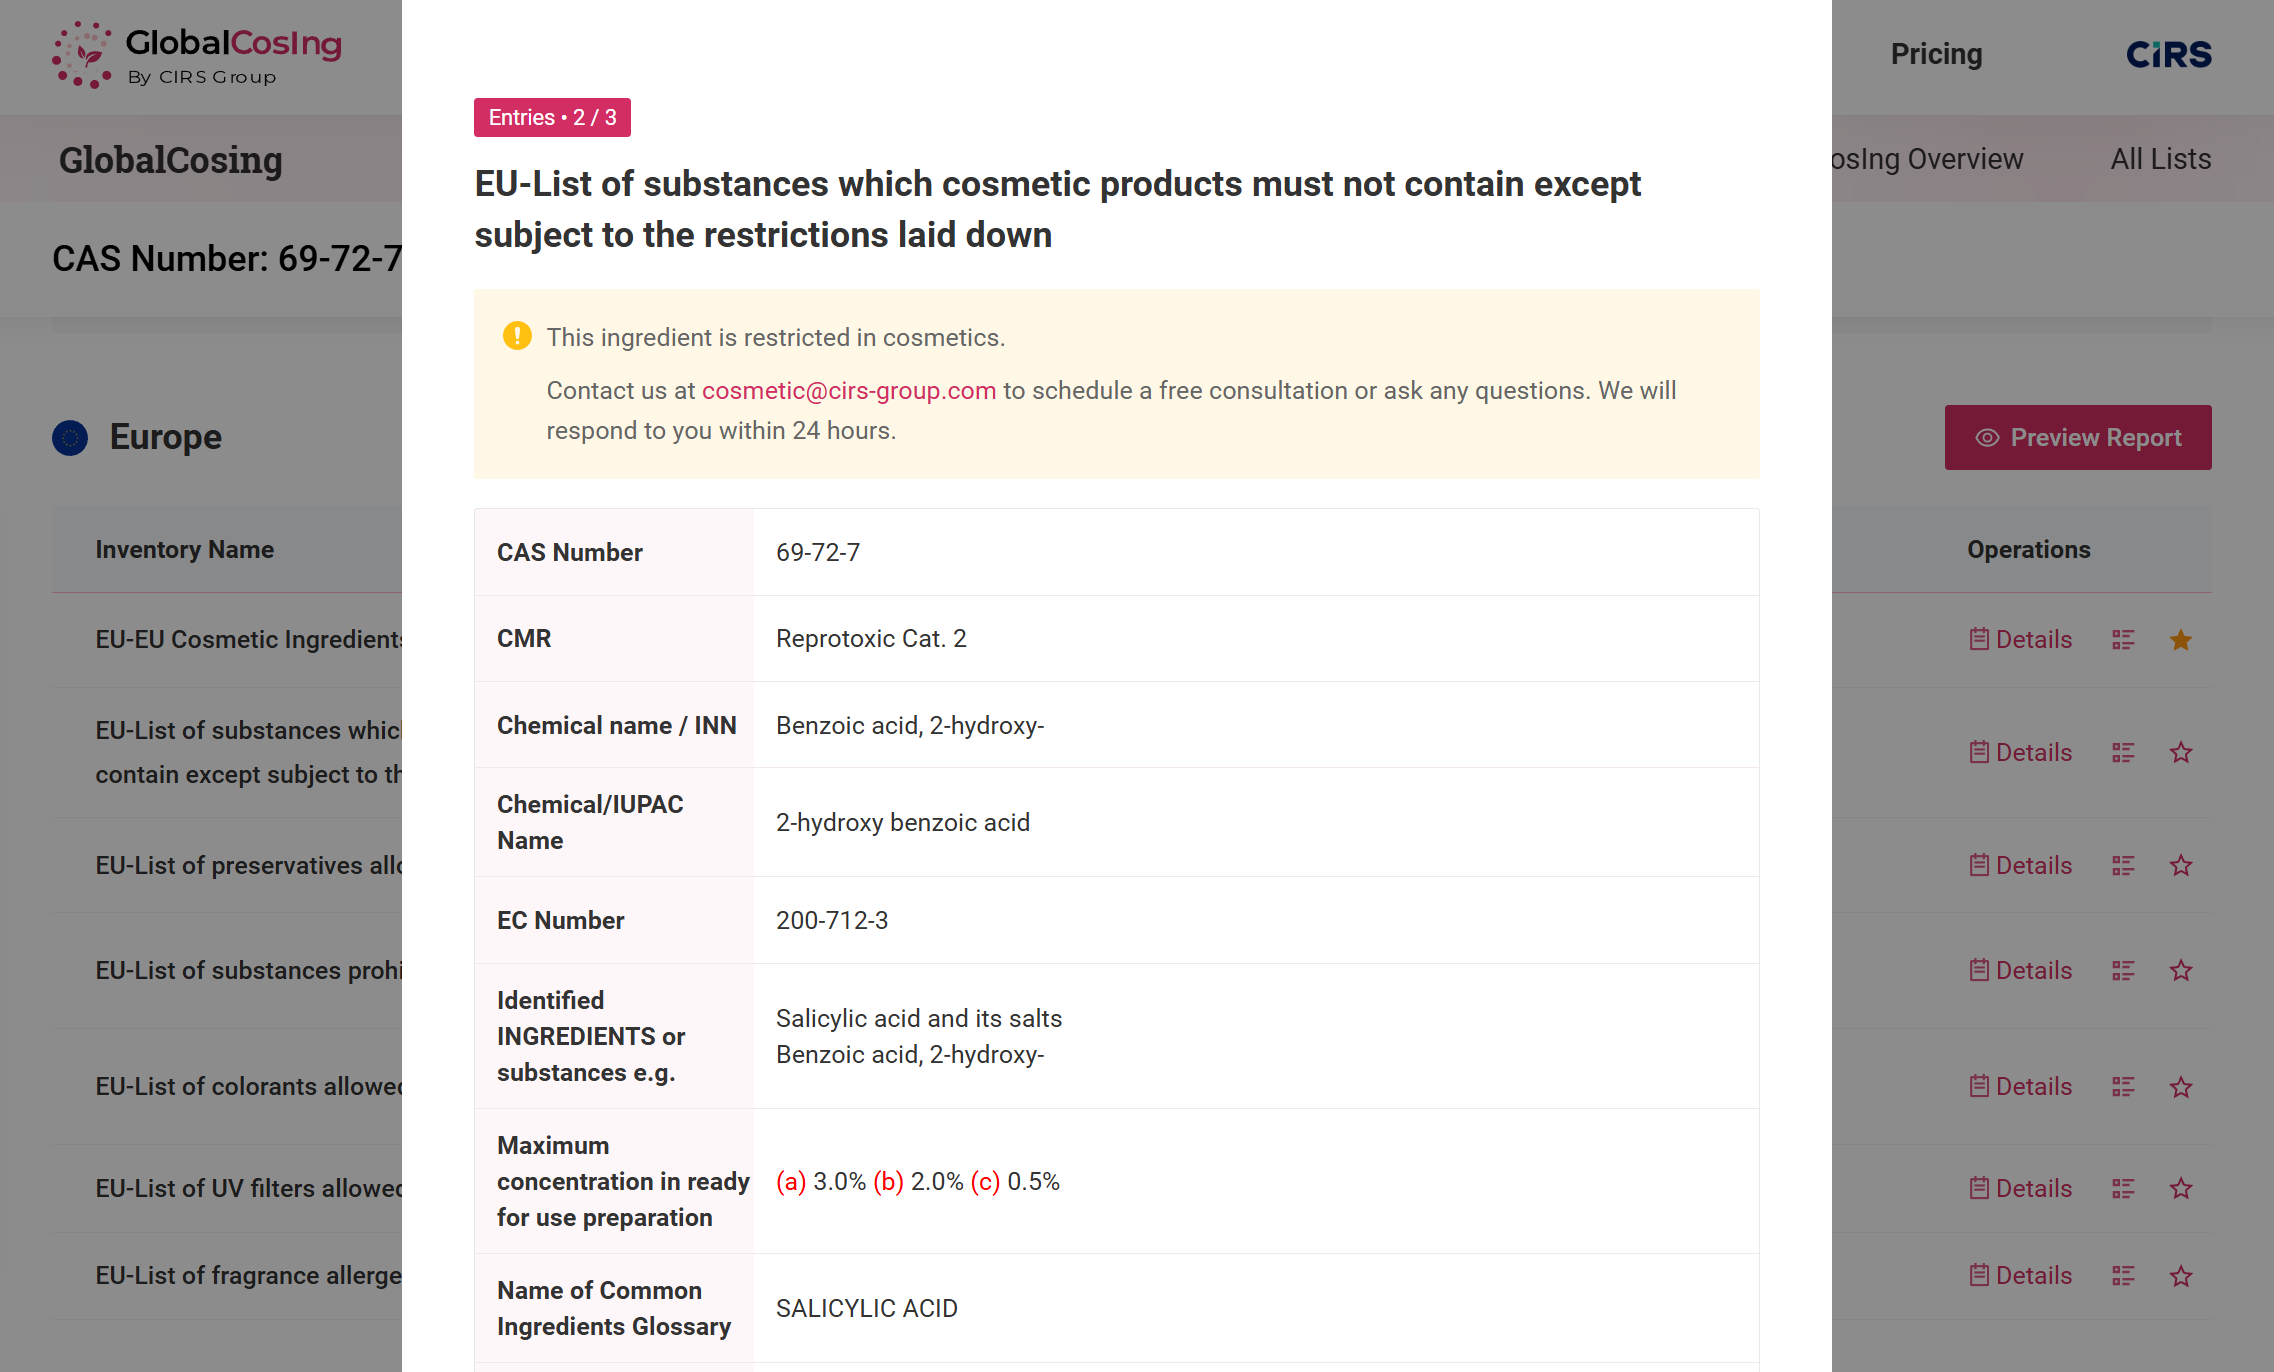Toggle favorite star on second Details row
Screen dimensions: 2274x1372
(2181, 753)
